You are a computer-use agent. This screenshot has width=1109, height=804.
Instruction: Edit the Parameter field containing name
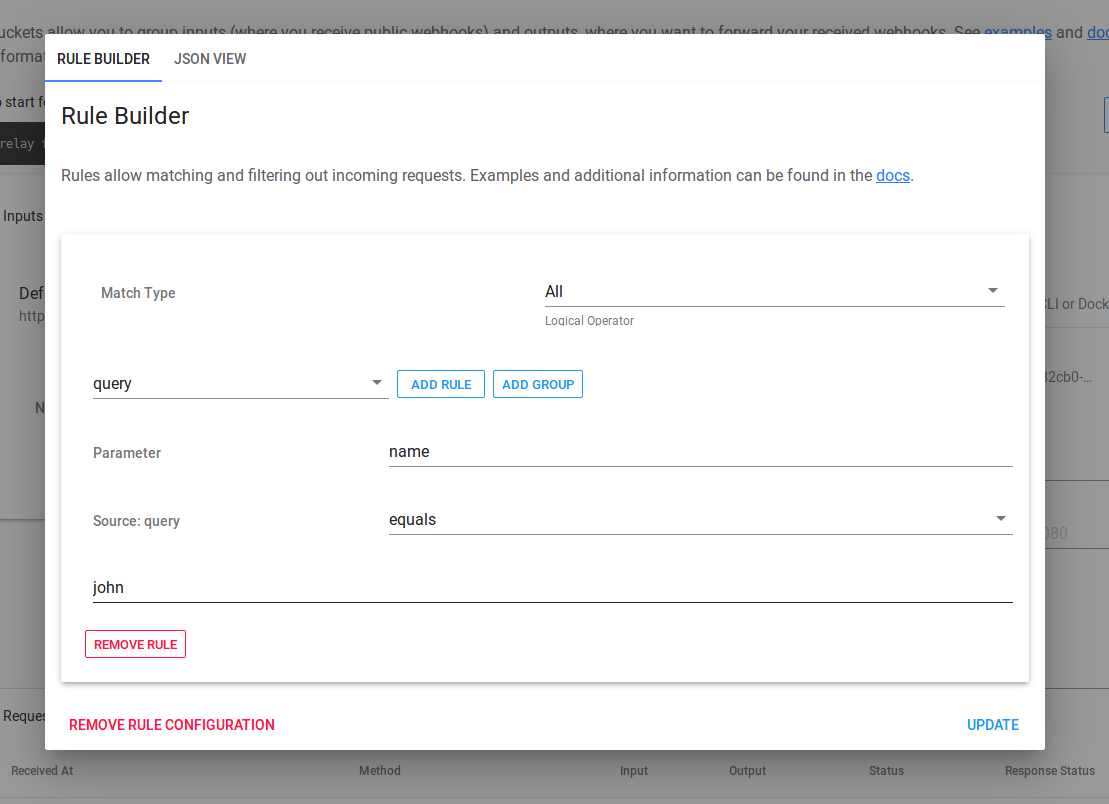700,451
